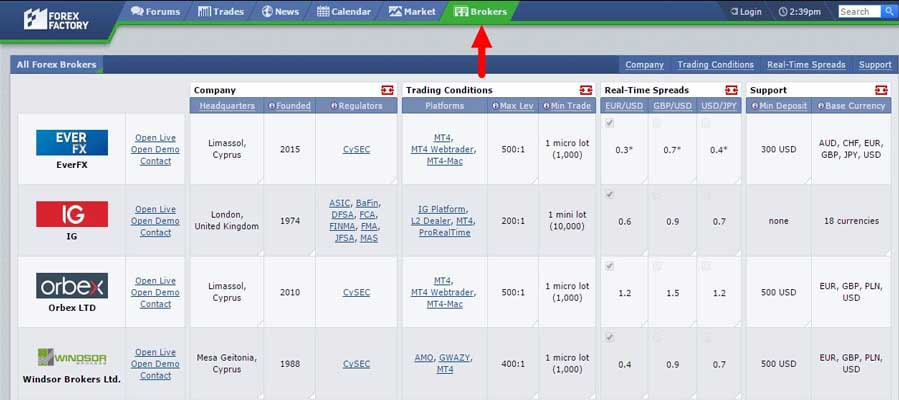
Task: Click the search magnifier button
Action: 888,11
